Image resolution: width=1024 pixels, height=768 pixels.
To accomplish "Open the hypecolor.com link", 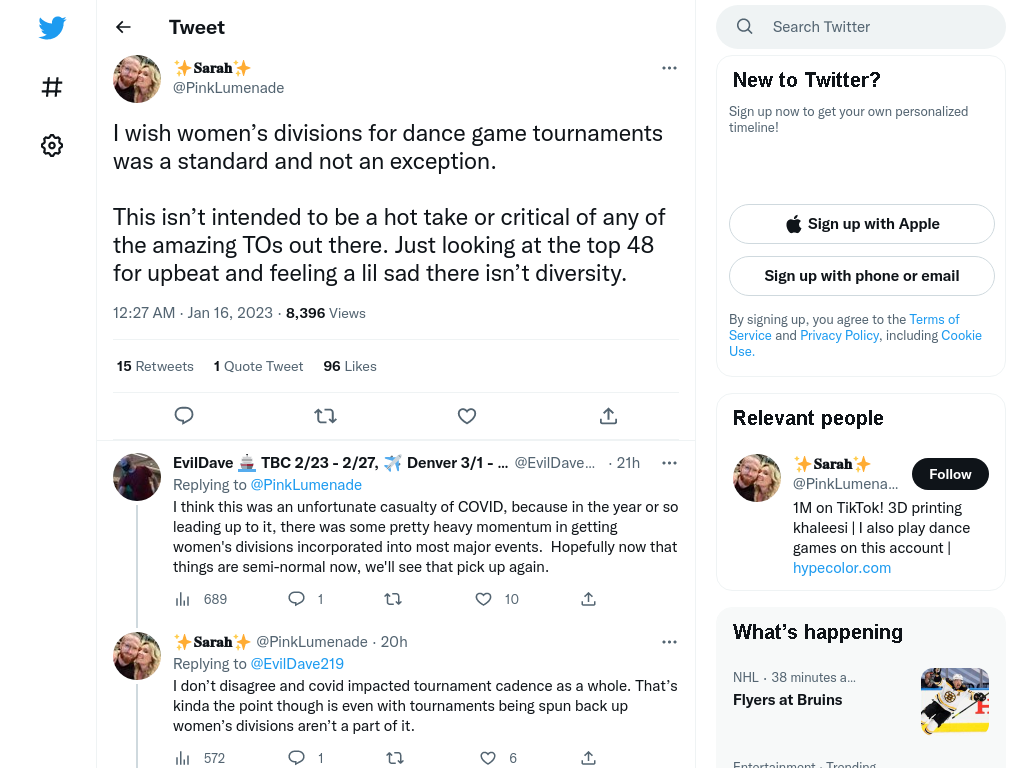I will point(841,568).
